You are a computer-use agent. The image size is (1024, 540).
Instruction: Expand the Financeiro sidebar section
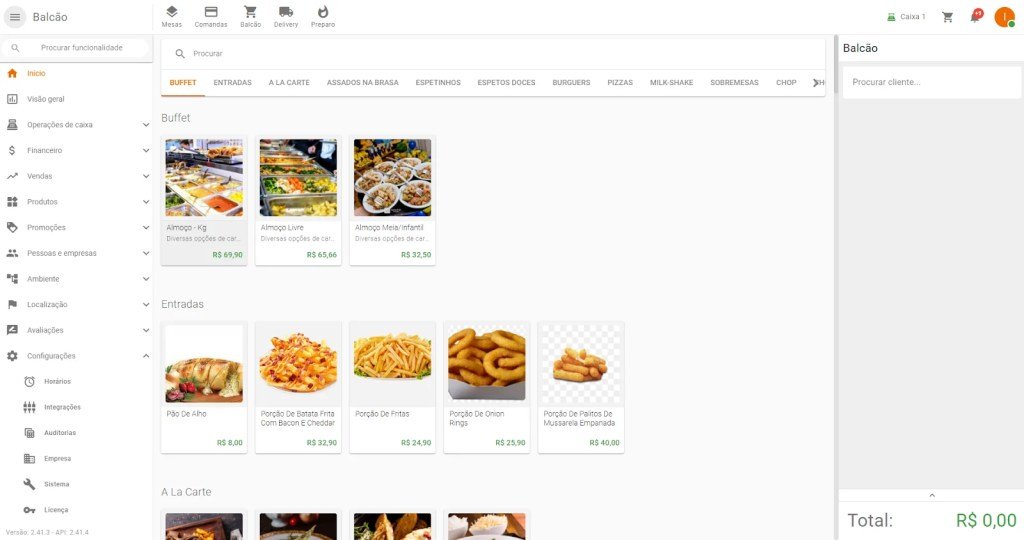[76, 150]
